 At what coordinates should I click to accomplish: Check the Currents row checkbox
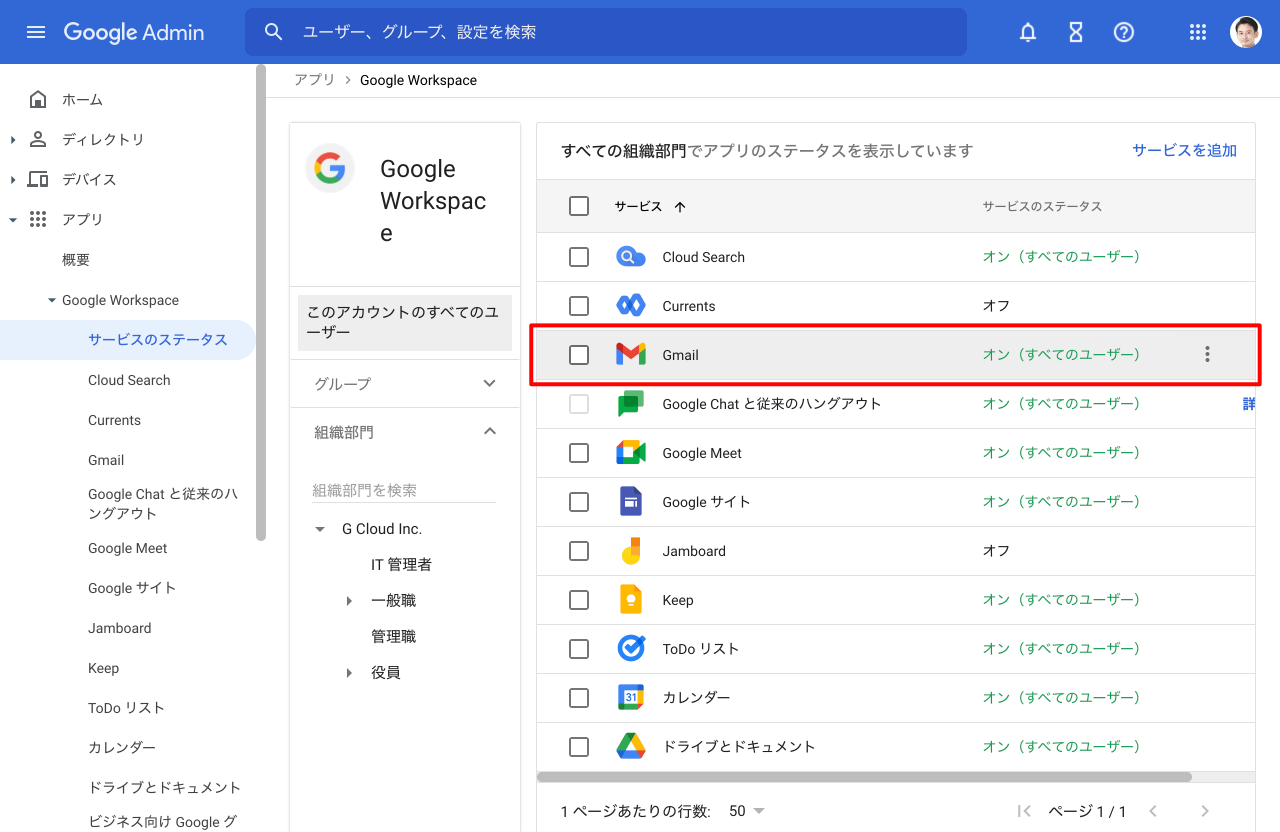point(579,306)
